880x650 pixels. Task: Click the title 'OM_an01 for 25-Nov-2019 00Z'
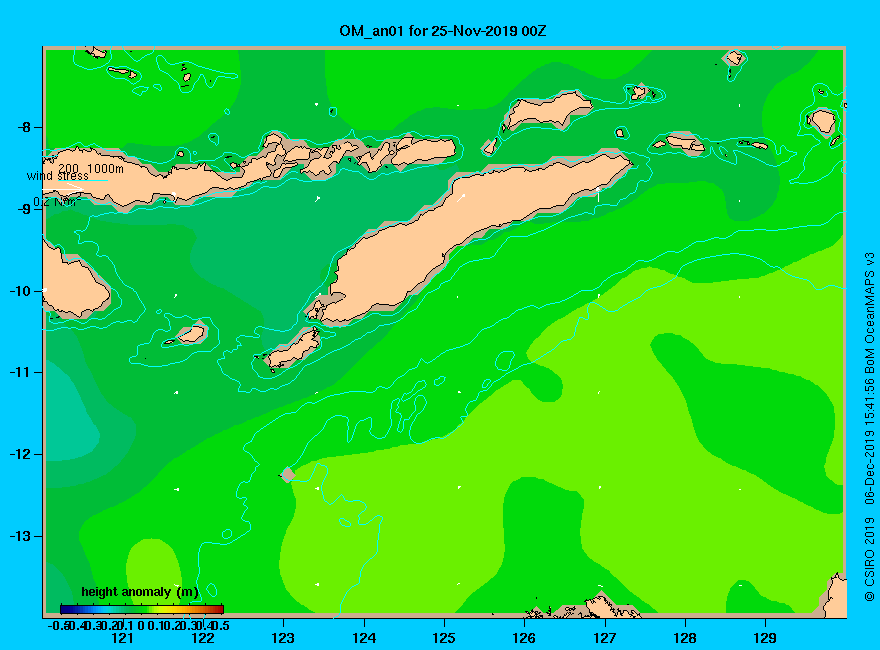click(x=442, y=30)
